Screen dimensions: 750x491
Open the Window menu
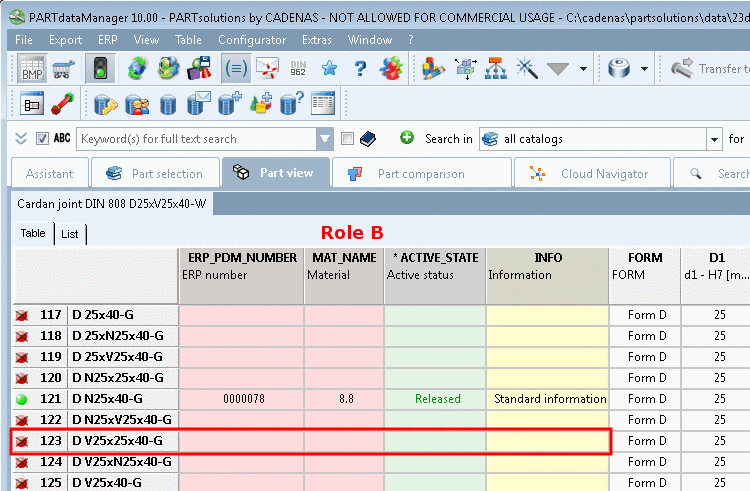pos(370,40)
